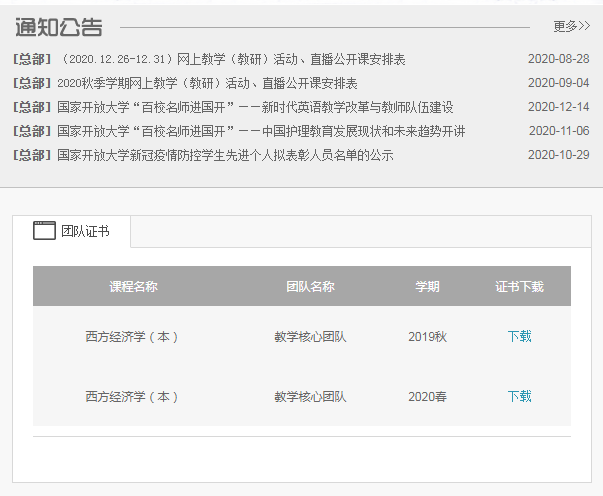This screenshot has height=496, width=603.
Task: Click the 2020春 term cell
Action: point(427,397)
